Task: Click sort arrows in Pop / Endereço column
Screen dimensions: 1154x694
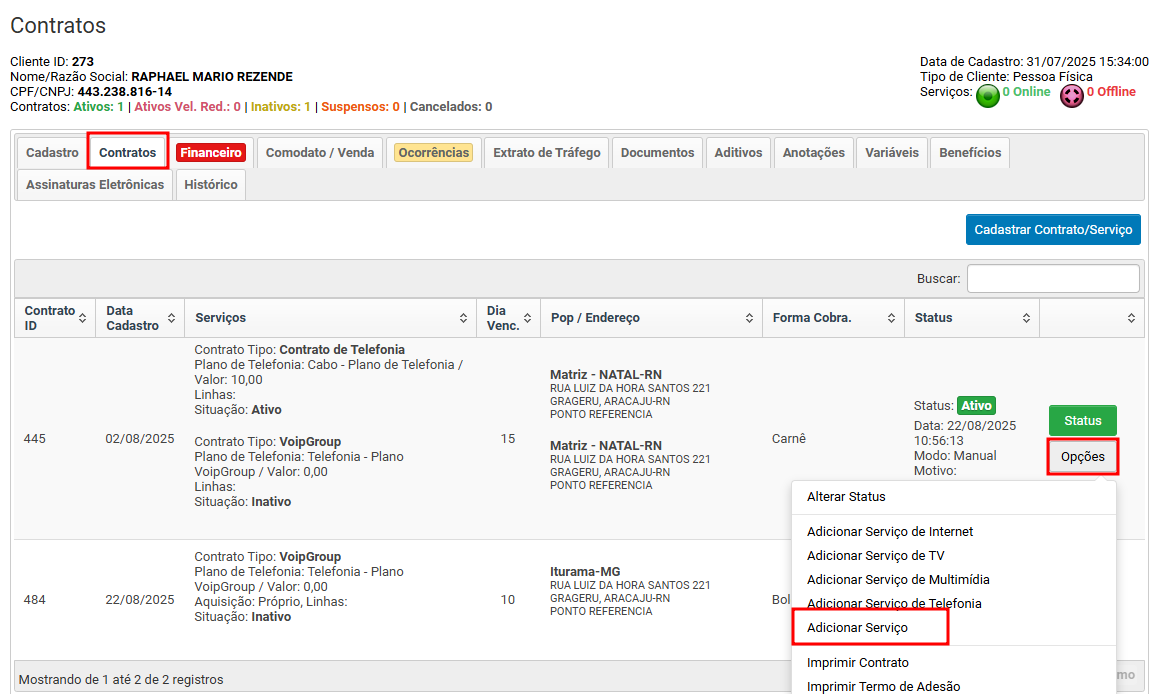Action: point(749,318)
